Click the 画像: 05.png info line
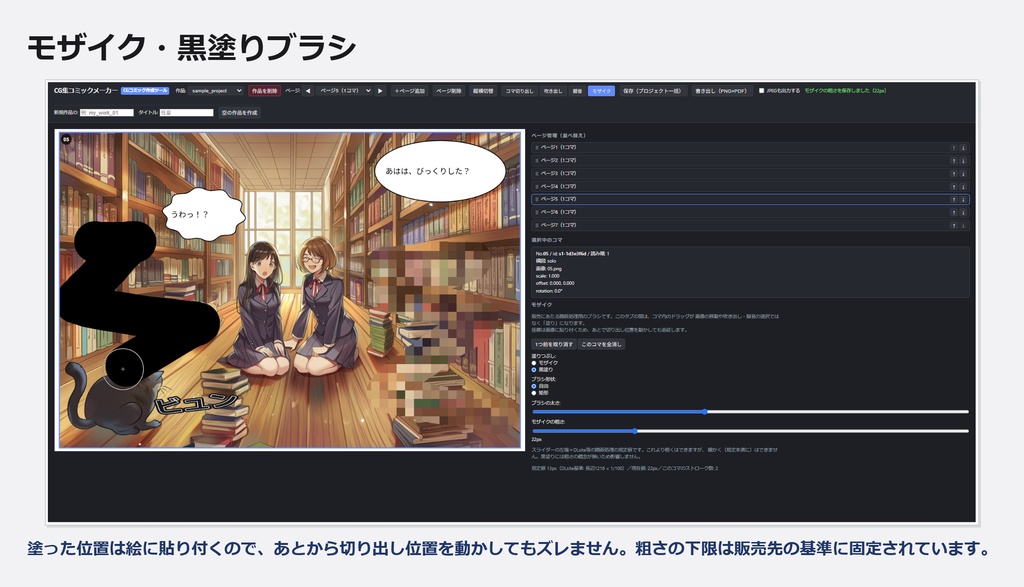This screenshot has height=587, width=1024. click(x=547, y=268)
